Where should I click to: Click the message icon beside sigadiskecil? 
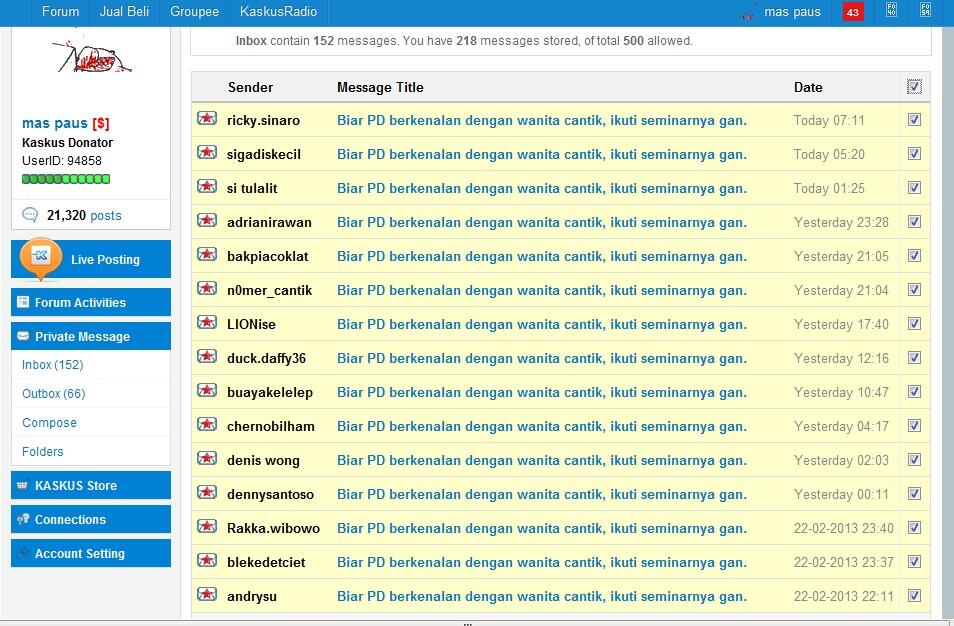tap(207, 152)
